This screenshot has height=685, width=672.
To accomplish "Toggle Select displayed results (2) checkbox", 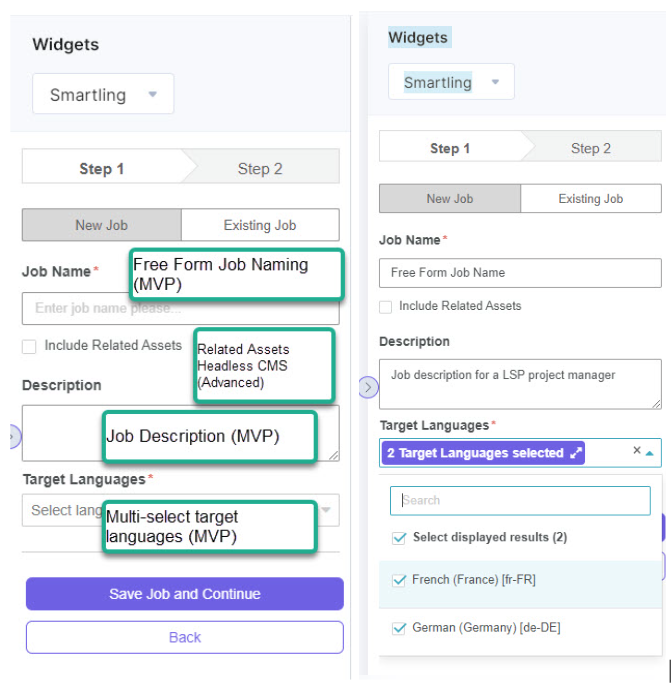I will point(399,537).
